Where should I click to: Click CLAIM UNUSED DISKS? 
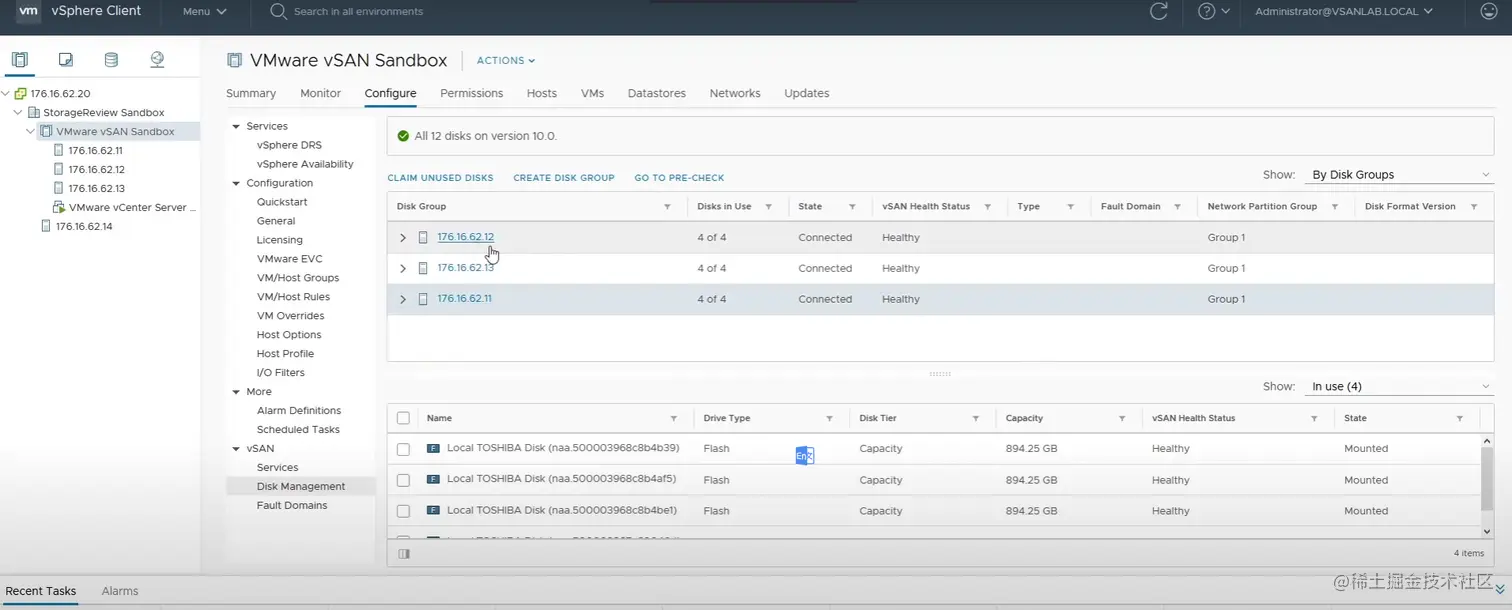tap(441, 178)
